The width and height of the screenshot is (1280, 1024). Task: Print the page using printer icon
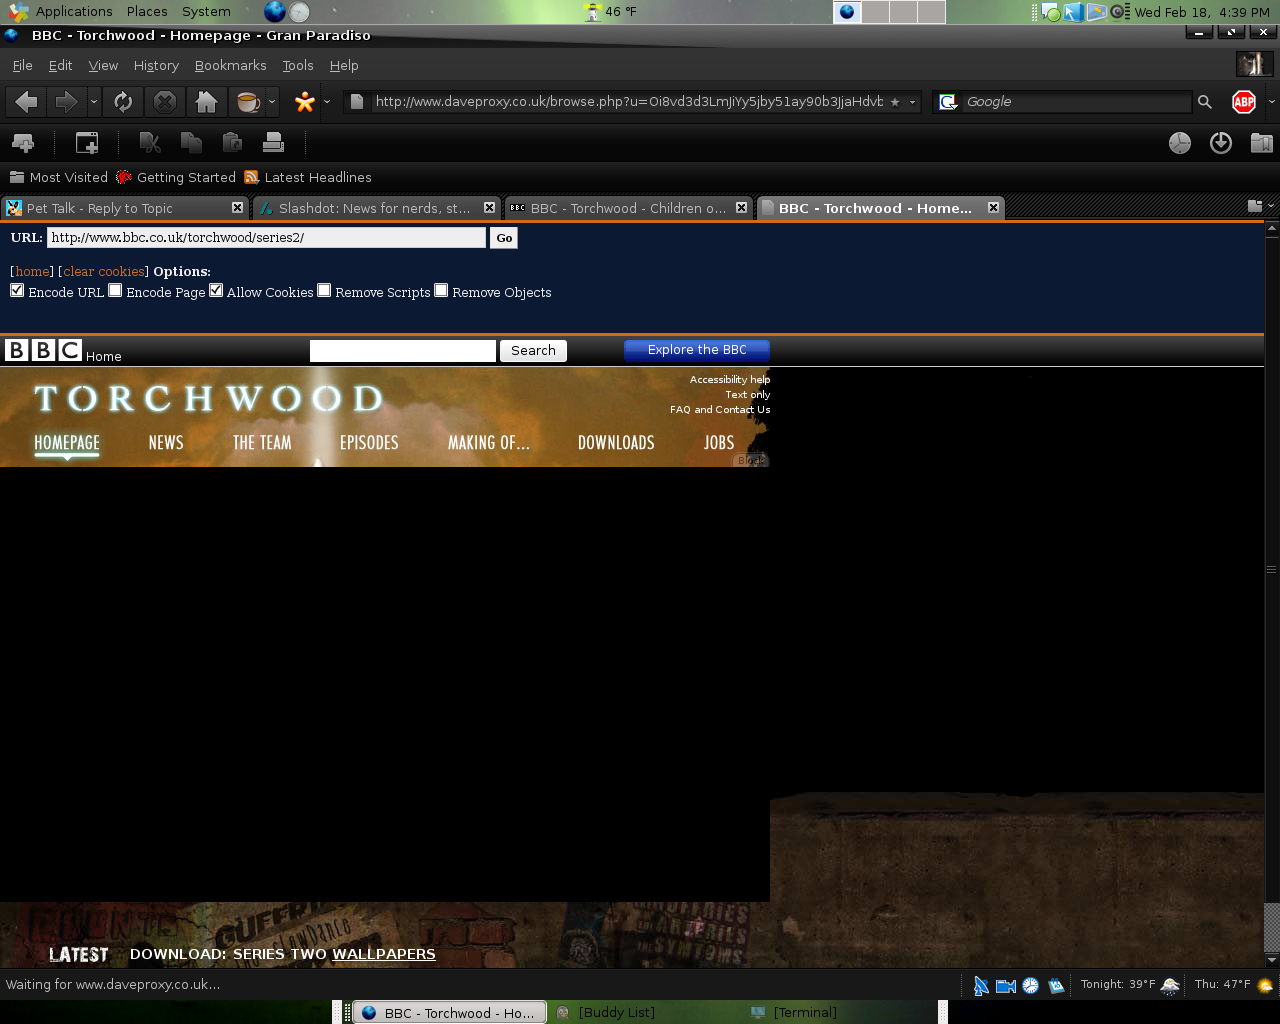273,143
